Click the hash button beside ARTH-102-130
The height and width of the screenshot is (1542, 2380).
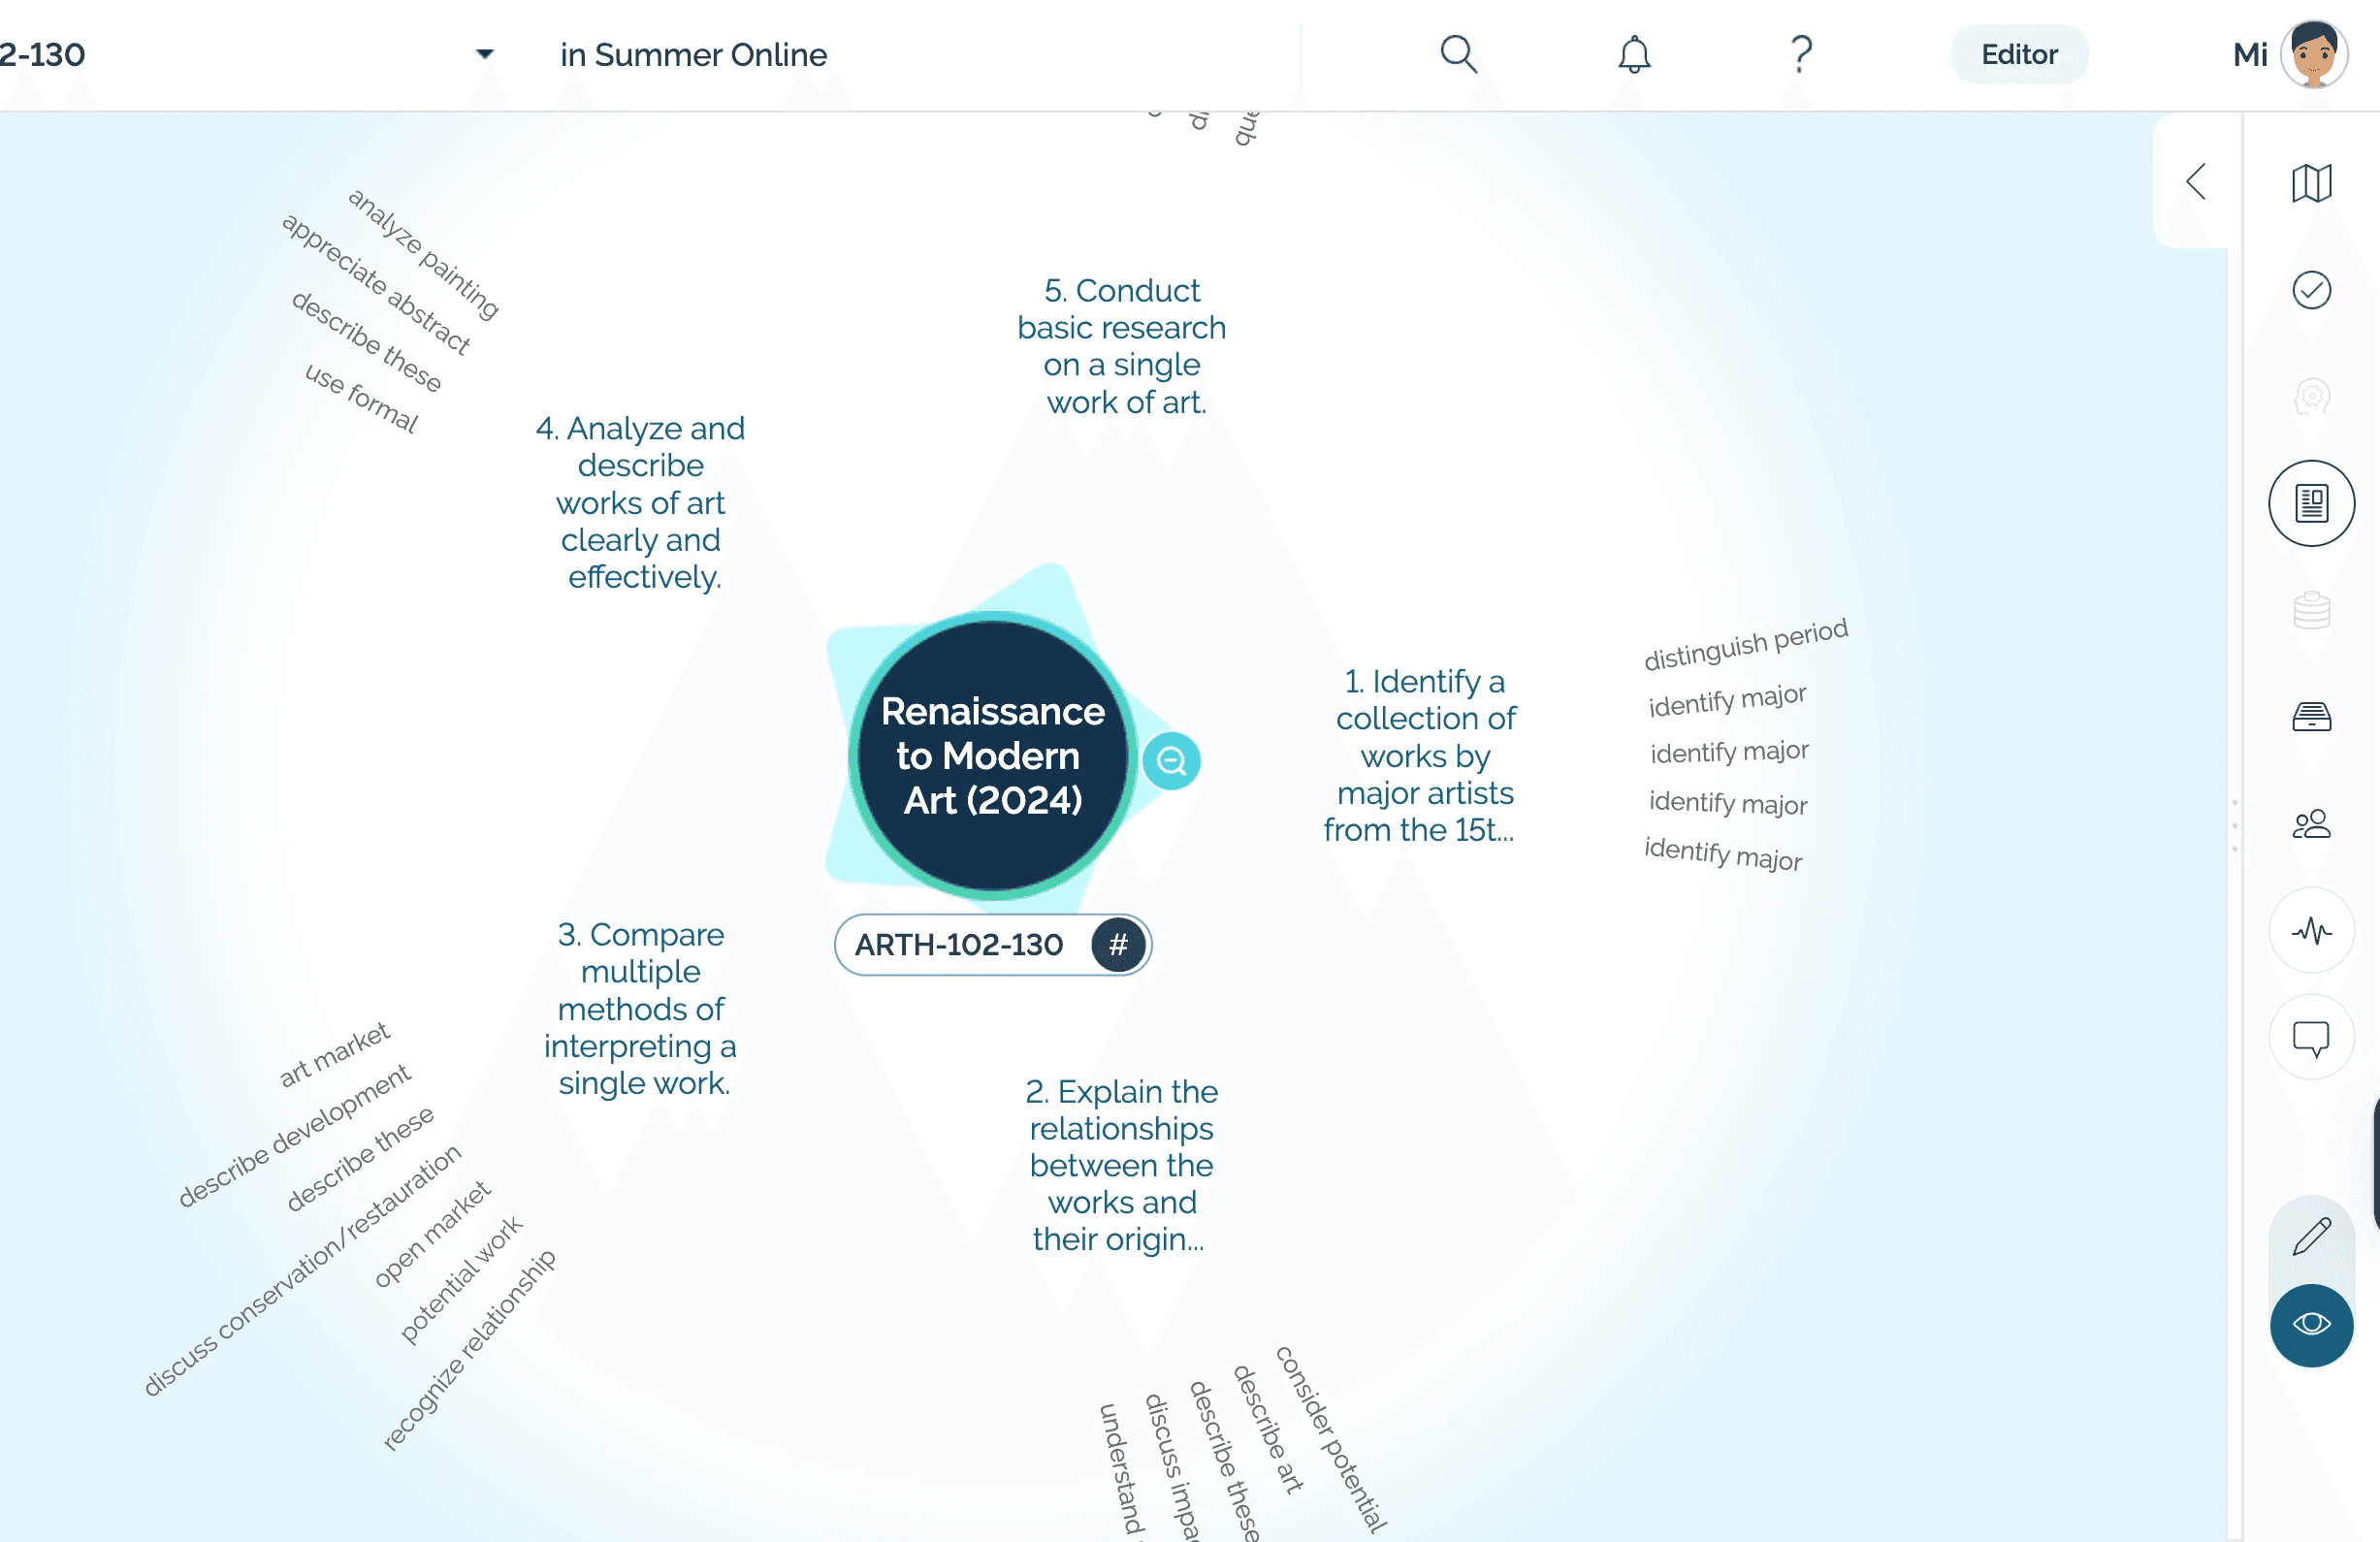click(x=1117, y=944)
